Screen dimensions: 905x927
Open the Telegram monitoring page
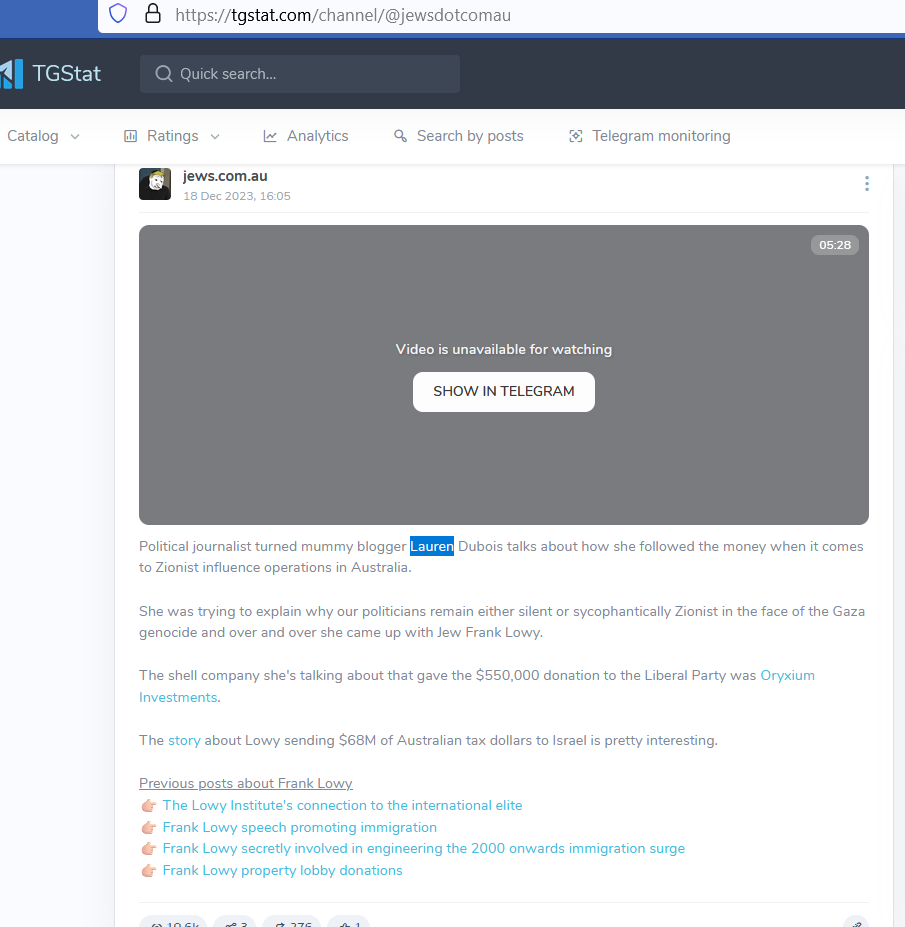(x=650, y=136)
